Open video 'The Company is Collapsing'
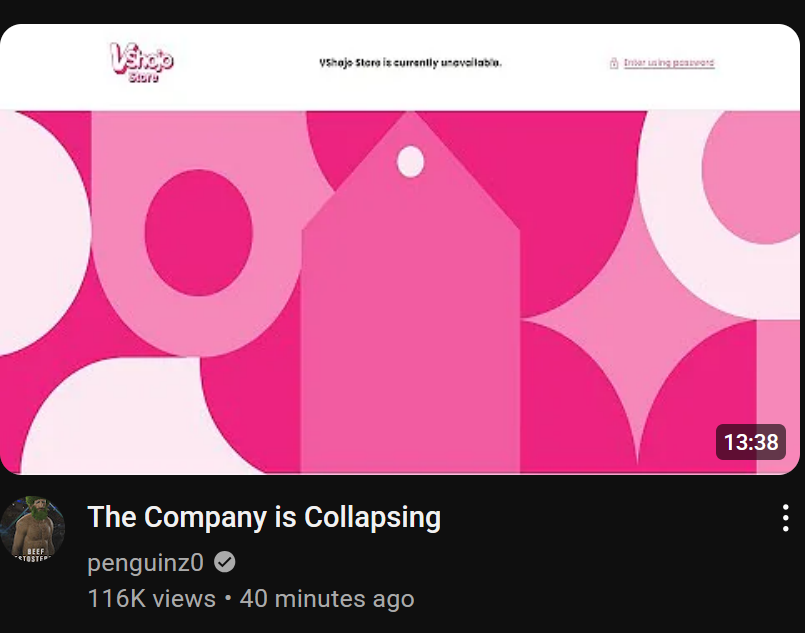 264,517
